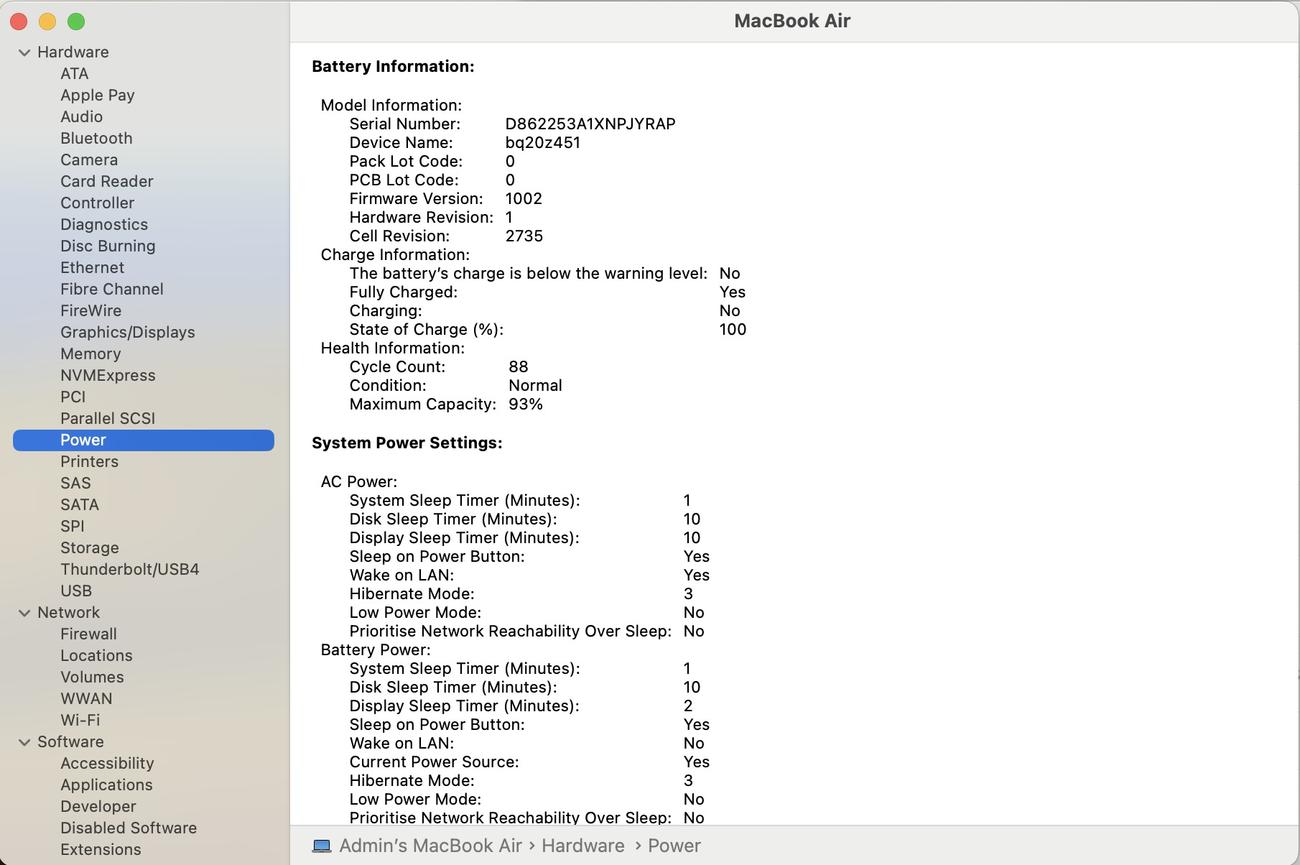Image resolution: width=1300 pixels, height=865 pixels.
Task: Click the yellow minimize window button
Action: [x=47, y=21]
